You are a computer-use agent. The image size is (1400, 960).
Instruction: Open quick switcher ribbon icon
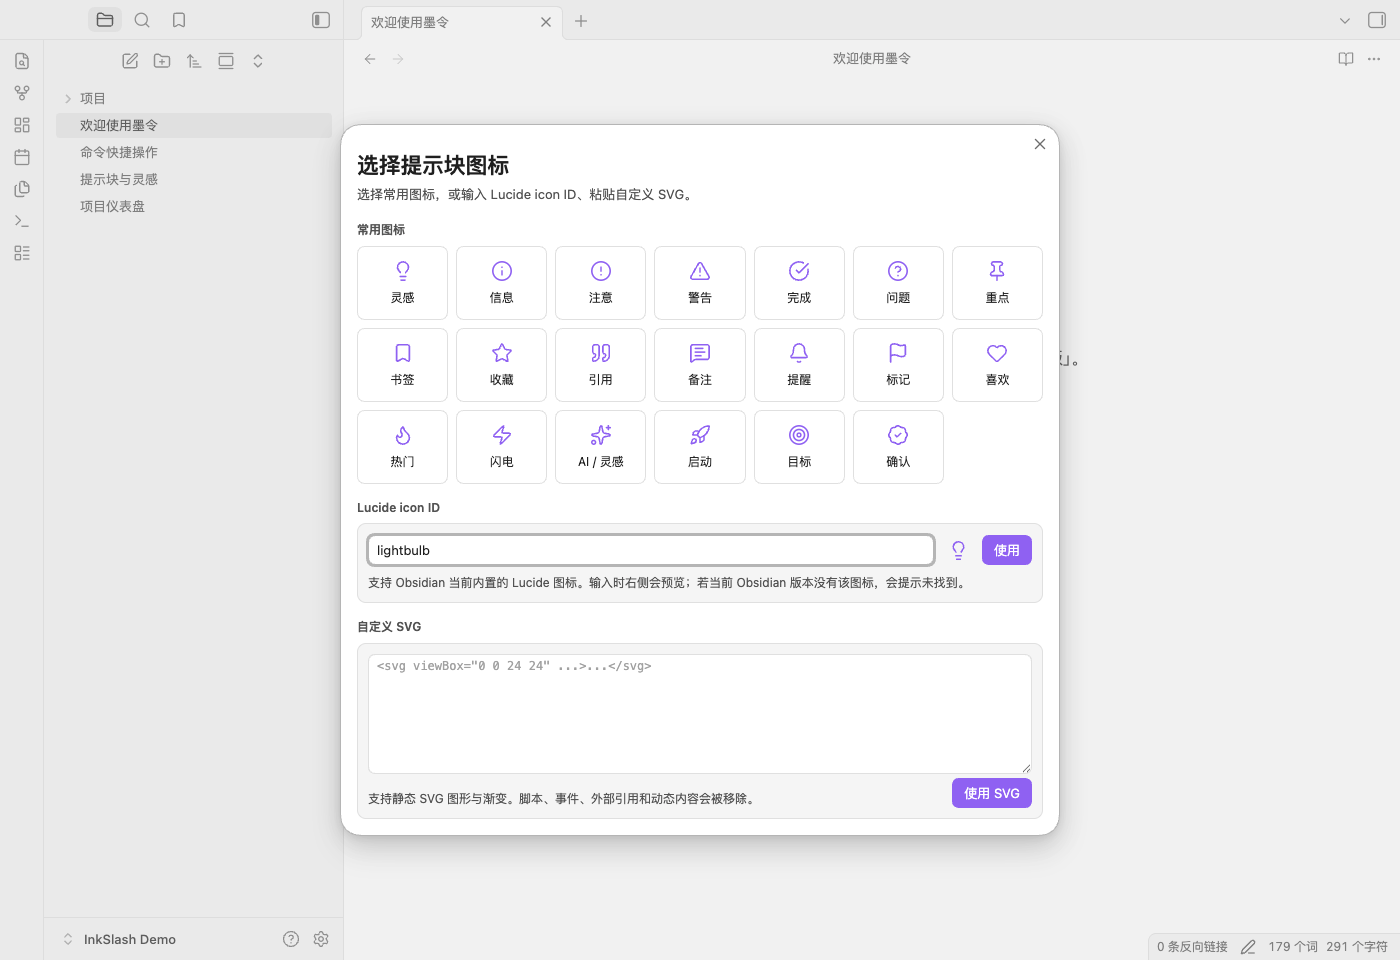coord(22,61)
